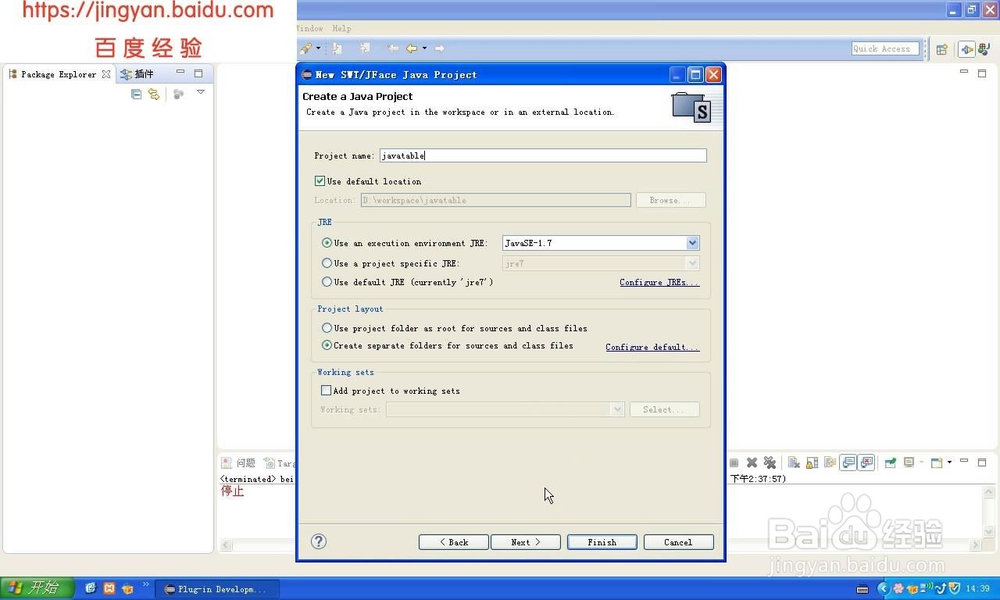Enable Use default location checkbox

(x=322, y=181)
